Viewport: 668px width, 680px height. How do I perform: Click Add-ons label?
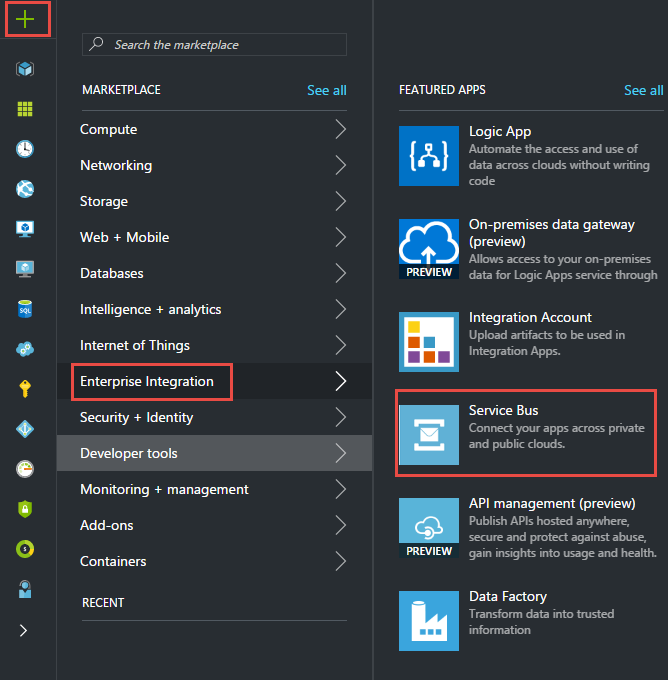107,525
